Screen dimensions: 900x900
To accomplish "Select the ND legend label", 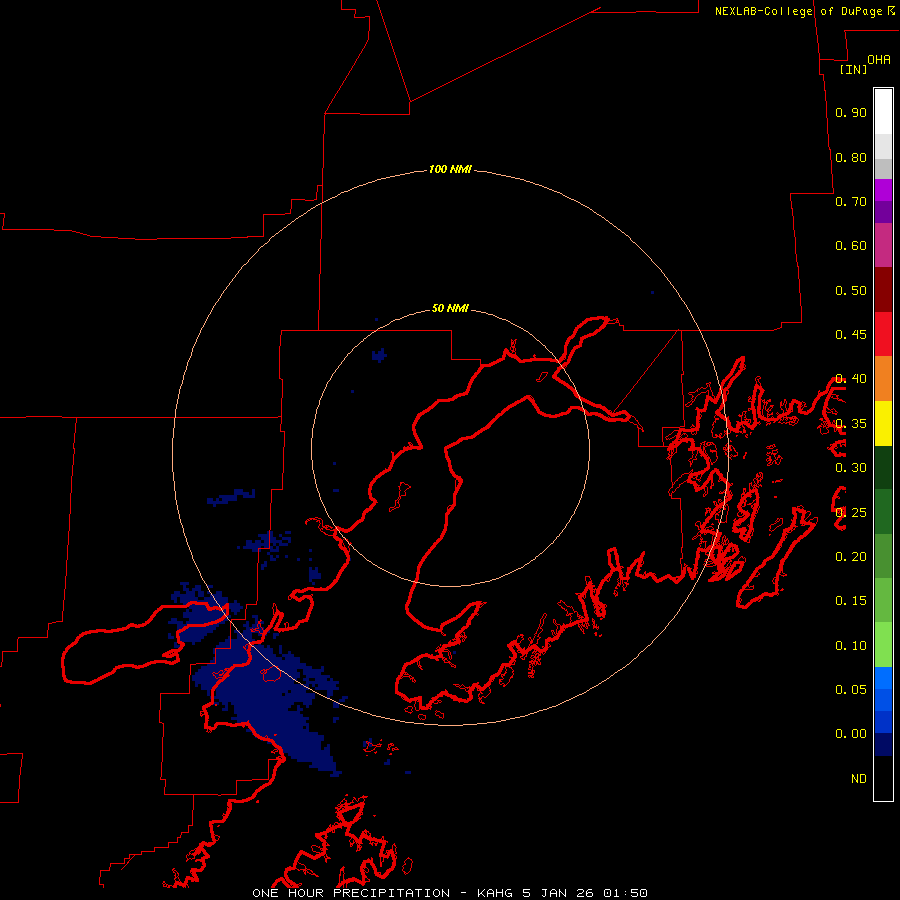I will point(859,779).
